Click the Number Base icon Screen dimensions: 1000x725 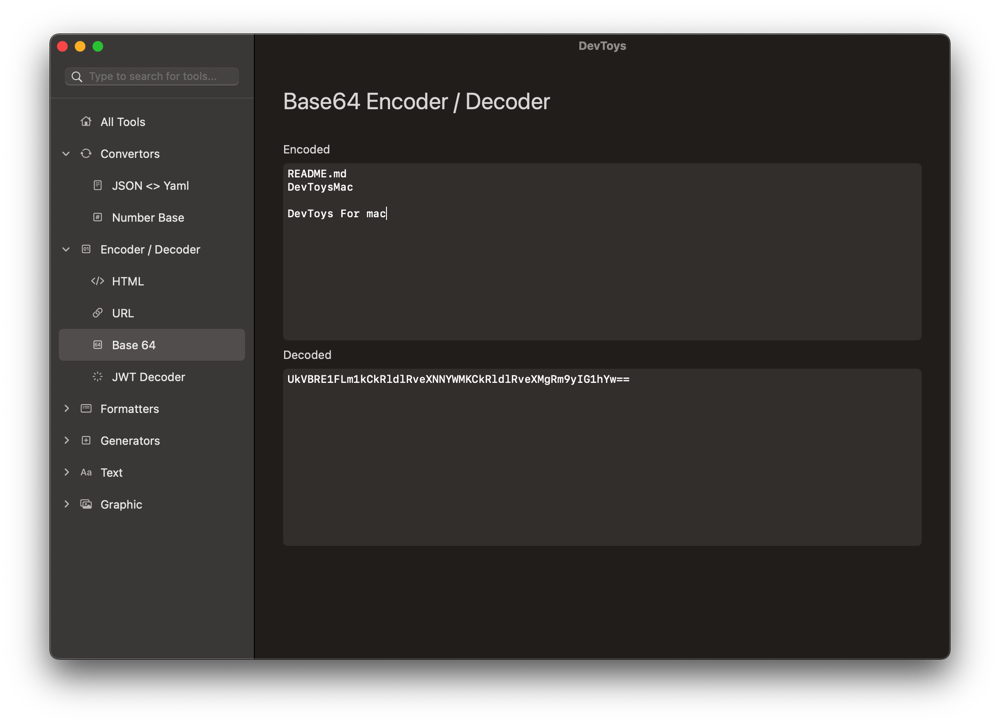coord(97,217)
